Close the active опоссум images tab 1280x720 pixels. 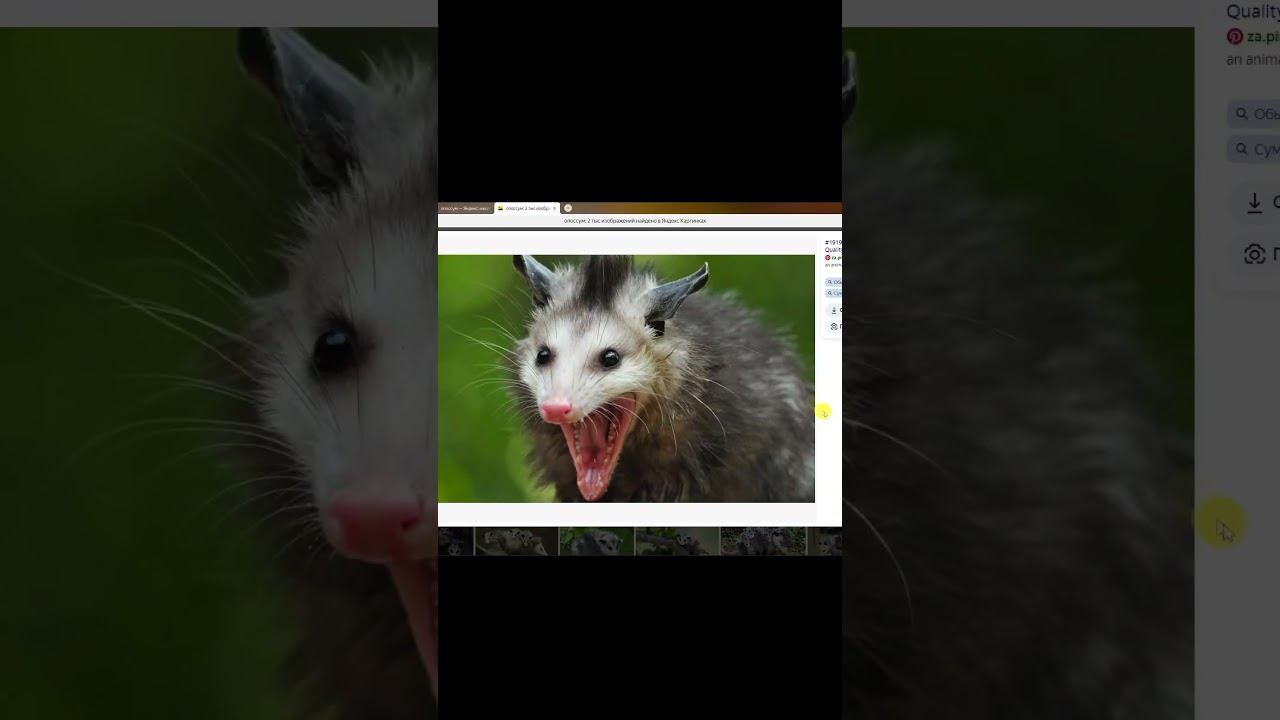(x=554, y=208)
